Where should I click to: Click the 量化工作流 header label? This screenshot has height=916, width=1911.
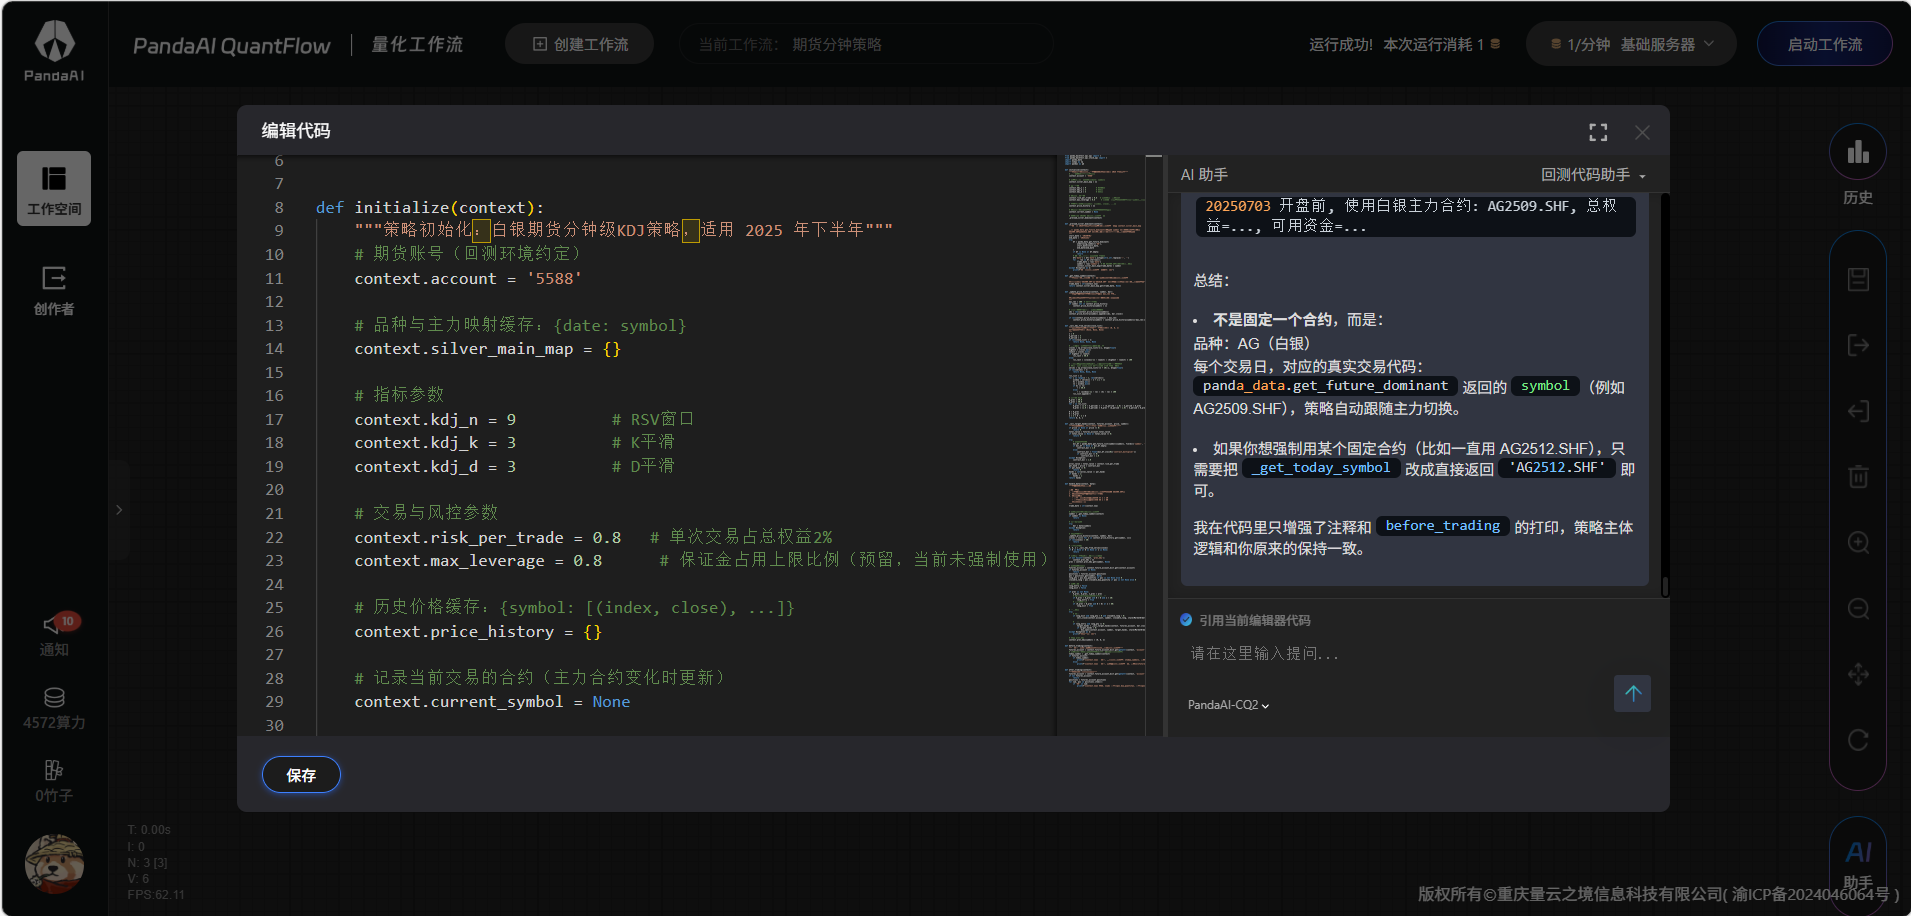point(417,45)
